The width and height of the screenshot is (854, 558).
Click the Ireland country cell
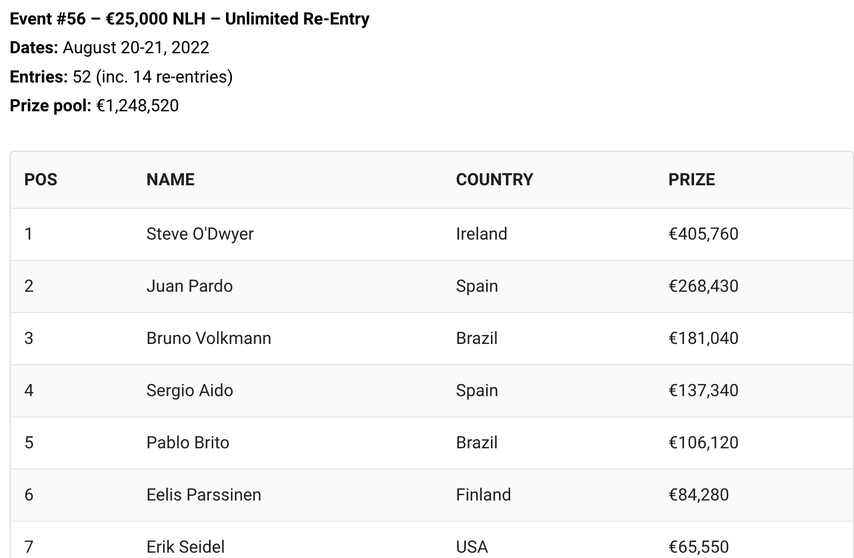pyautogui.click(x=481, y=234)
